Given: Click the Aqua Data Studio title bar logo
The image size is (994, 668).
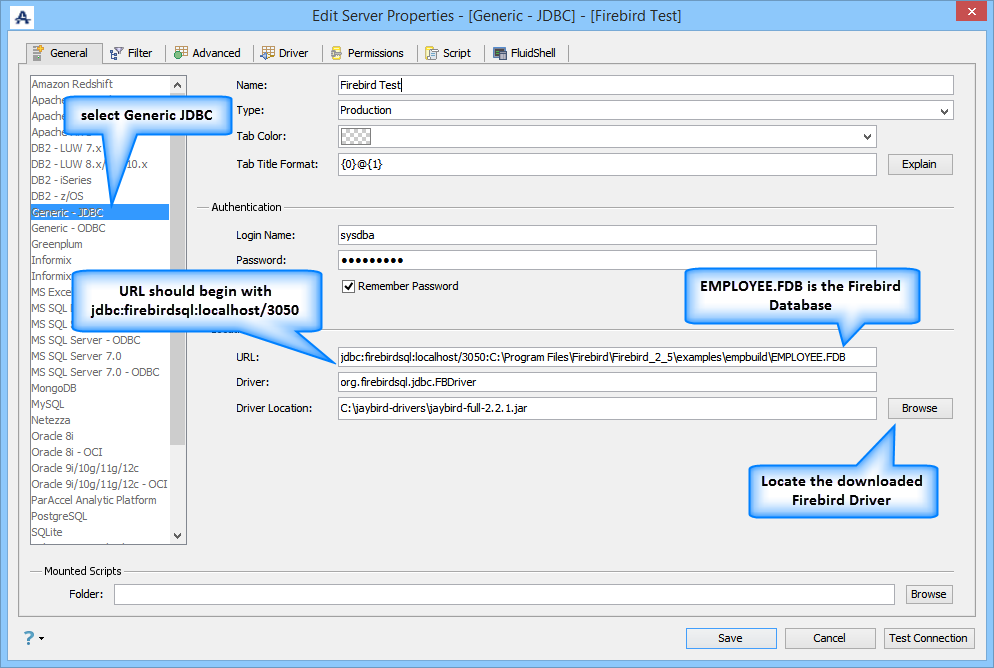Looking at the screenshot, I should click(22, 17).
